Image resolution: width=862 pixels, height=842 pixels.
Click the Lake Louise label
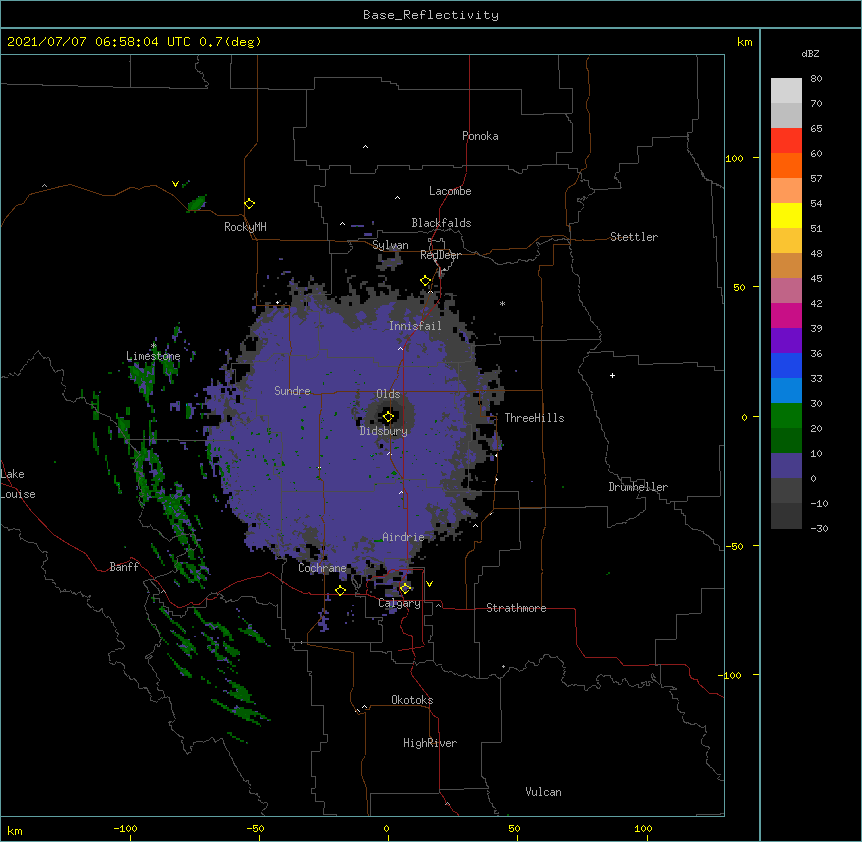pyautogui.click(x=18, y=484)
